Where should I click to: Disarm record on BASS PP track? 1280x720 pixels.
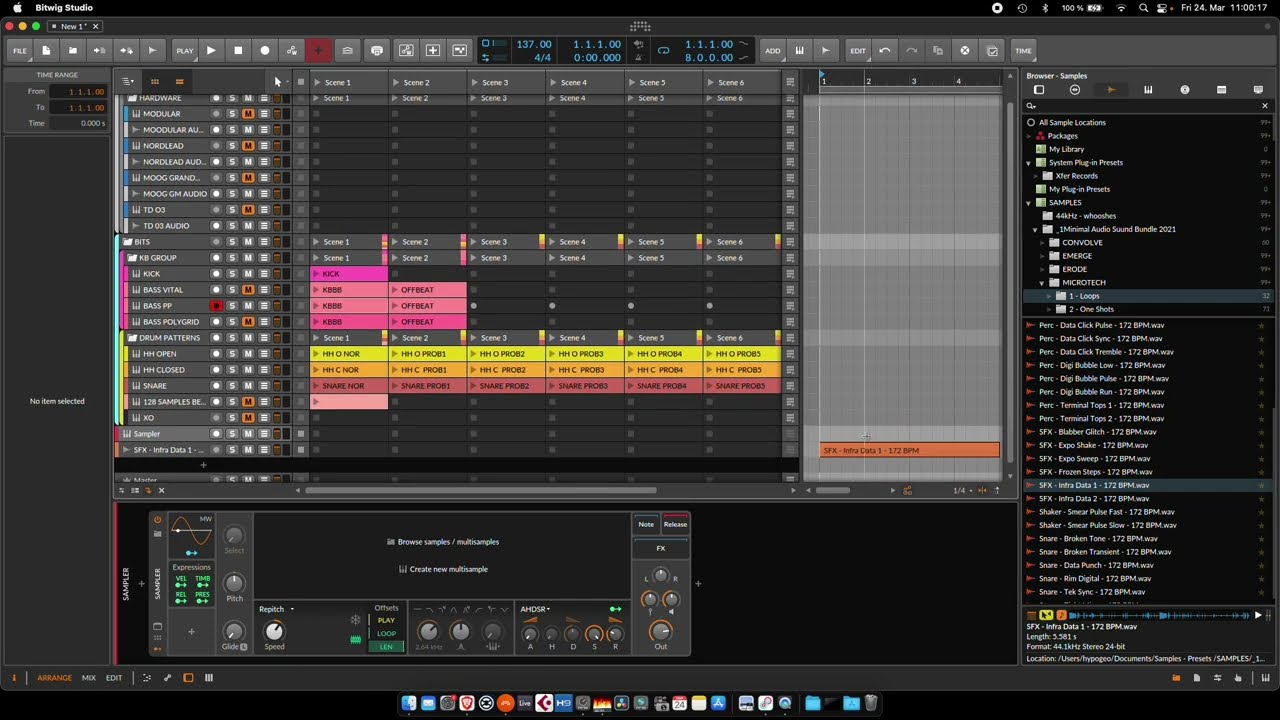[x=215, y=306]
